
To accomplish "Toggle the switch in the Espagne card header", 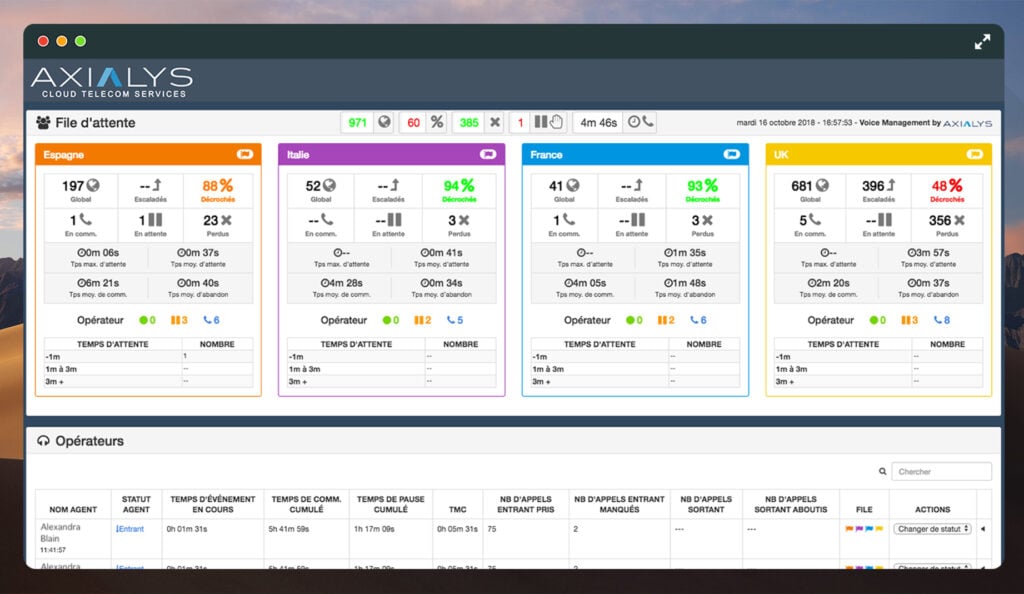I will click(245, 154).
